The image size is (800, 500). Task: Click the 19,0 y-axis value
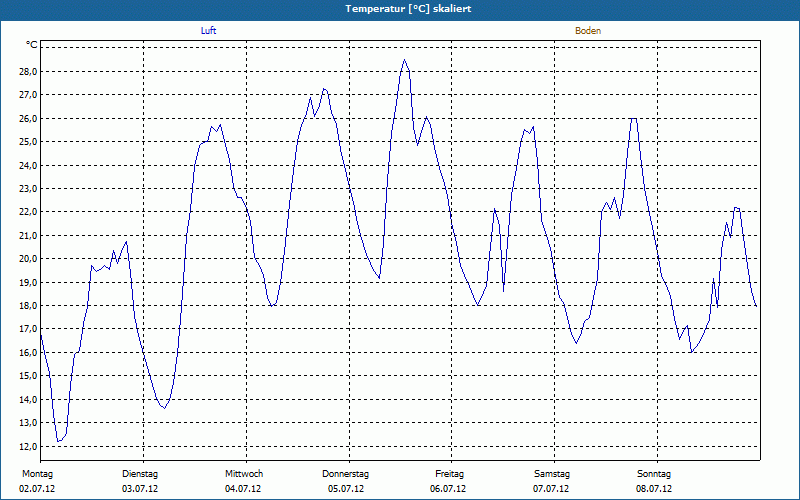tap(28, 282)
